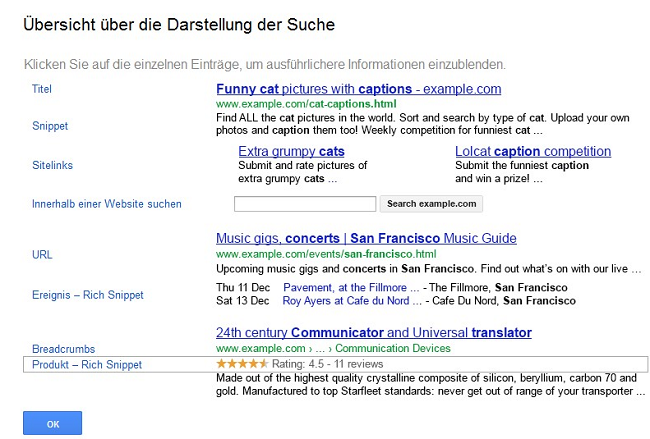Confirm the dialog with the OK button

[53, 423]
